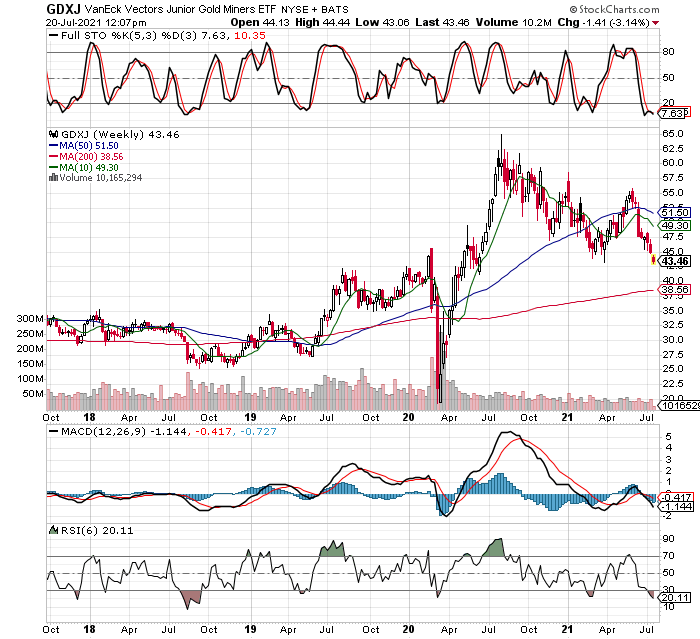Image resolution: width=700 pixels, height=639 pixels.
Task: Click the MA(10) 49.30 legend entry
Action: (89, 168)
